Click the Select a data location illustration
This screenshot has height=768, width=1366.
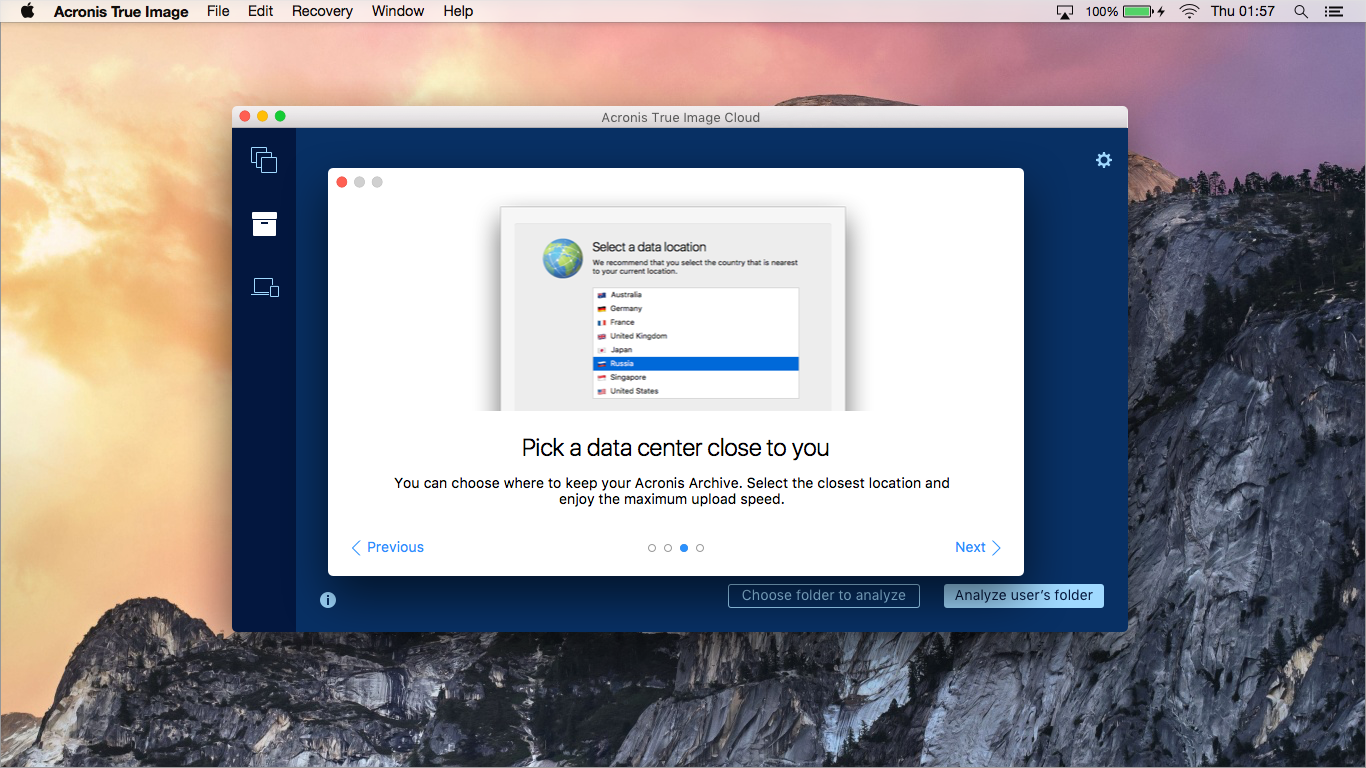[673, 309]
